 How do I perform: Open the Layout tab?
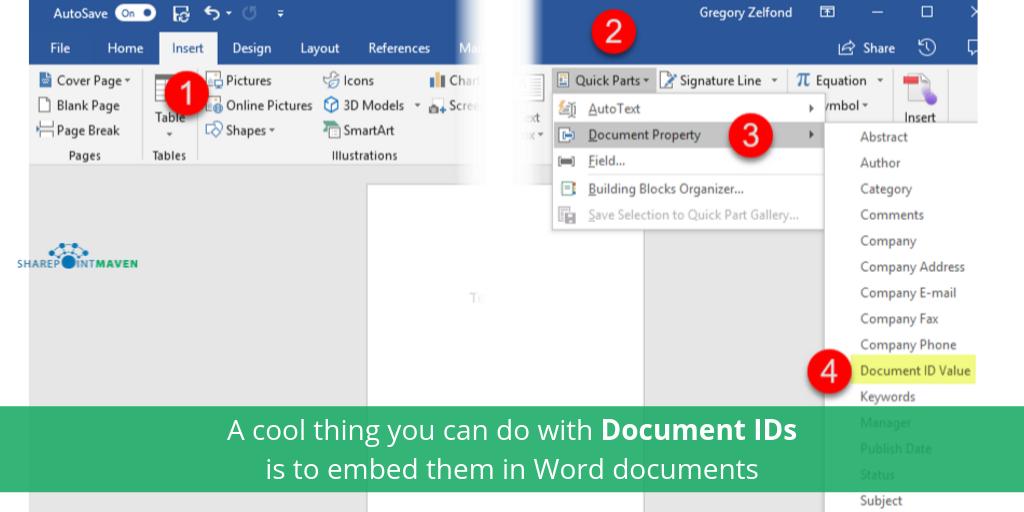(319, 48)
